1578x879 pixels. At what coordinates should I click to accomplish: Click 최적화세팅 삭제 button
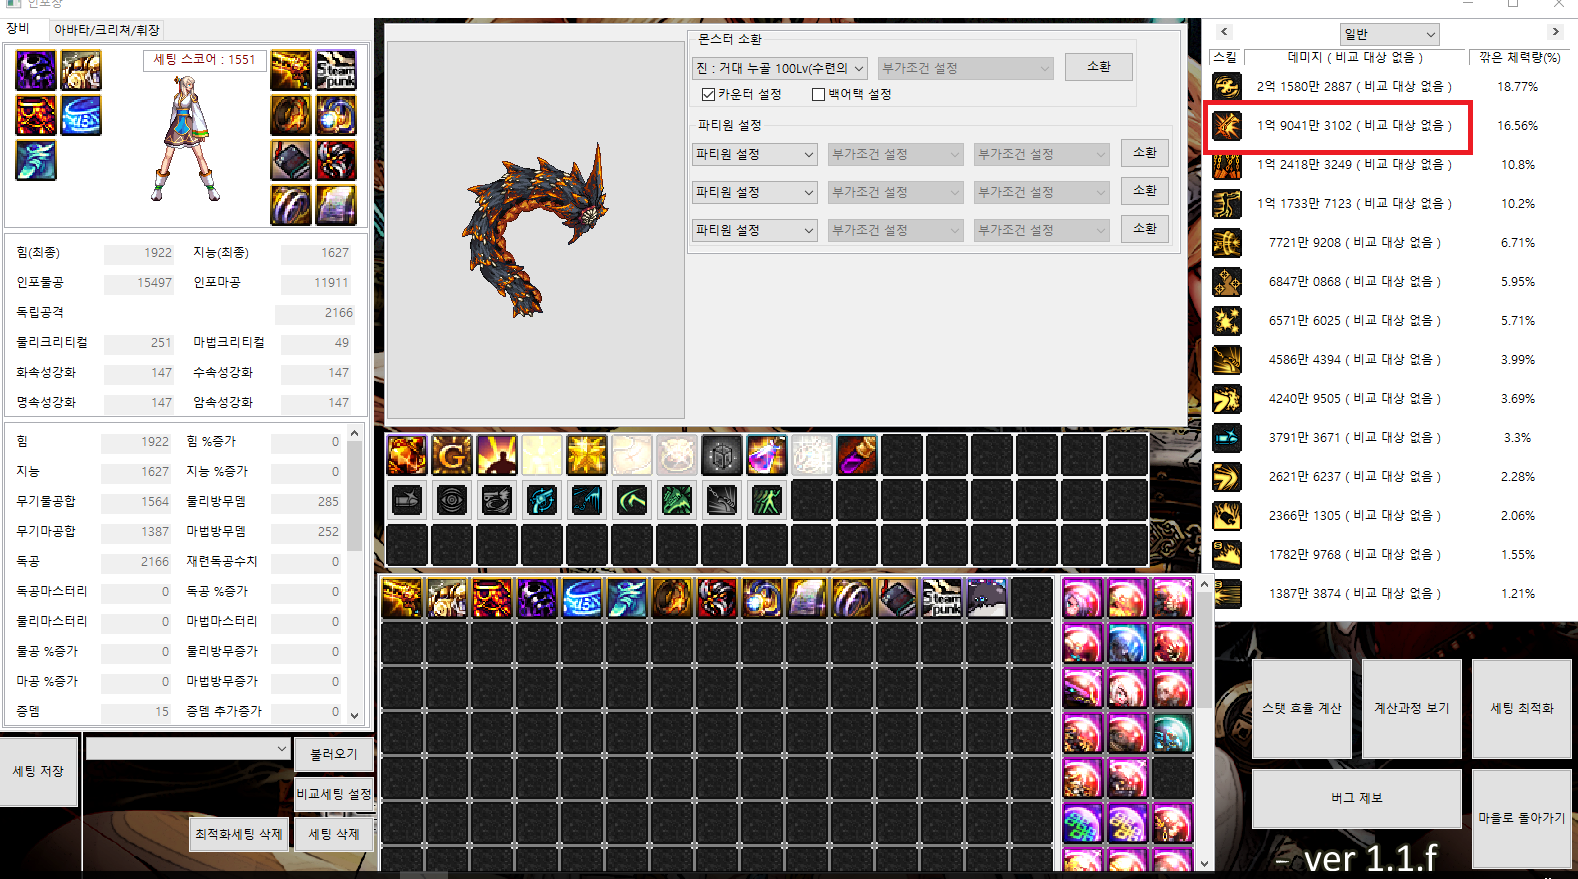[239, 834]
